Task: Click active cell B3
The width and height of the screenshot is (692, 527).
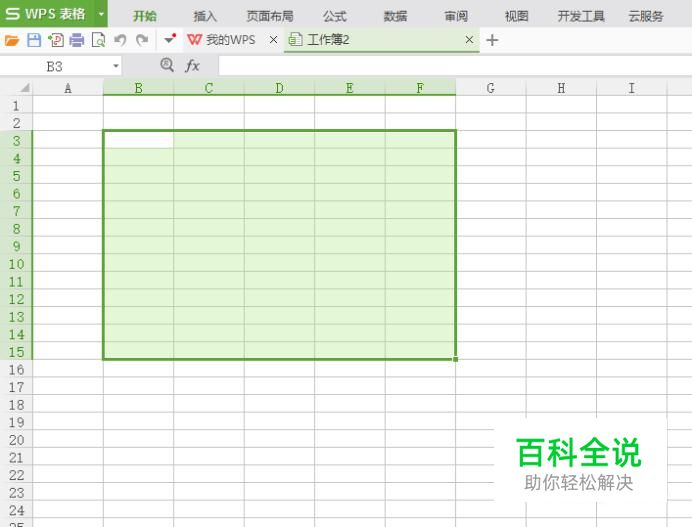Action: point(139,139)
